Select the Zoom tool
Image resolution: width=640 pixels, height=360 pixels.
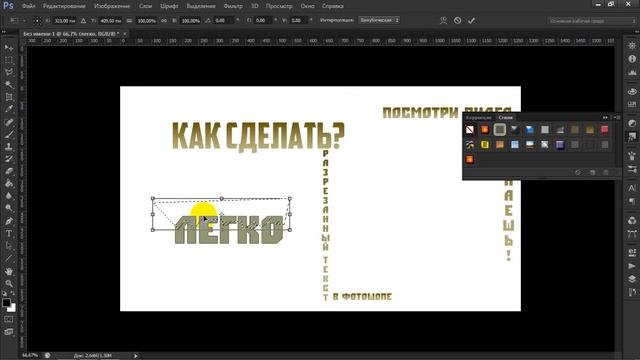9,283
